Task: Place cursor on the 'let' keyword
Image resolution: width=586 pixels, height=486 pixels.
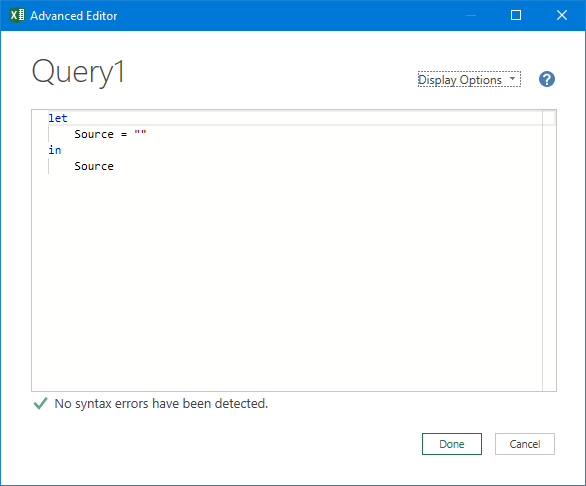Action: [x=58, y=118]
